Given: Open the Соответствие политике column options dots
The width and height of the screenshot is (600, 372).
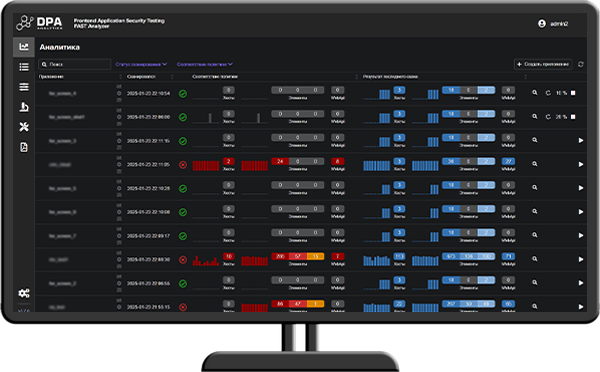Looking at the screenshot, I should (x=357, y=77).
